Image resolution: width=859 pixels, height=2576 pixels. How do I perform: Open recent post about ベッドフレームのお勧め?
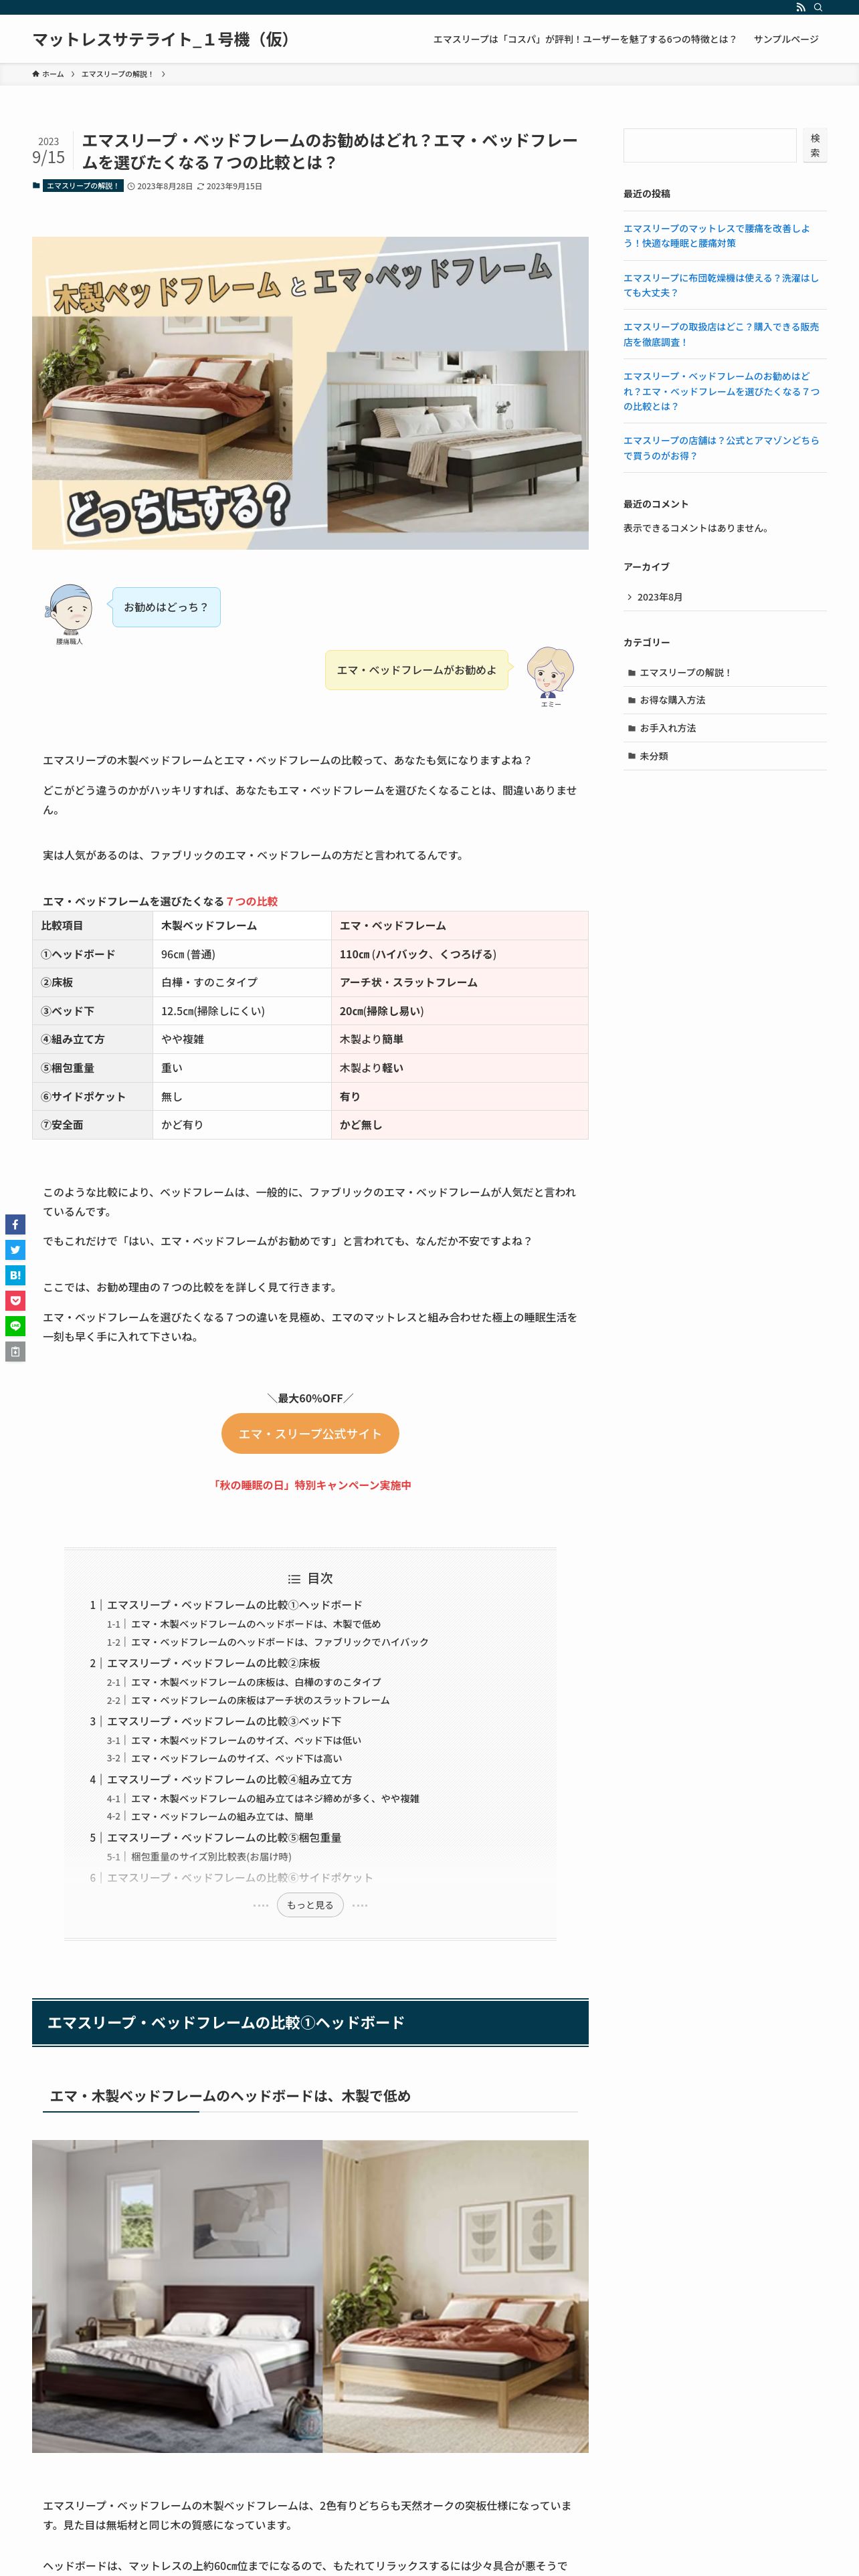(x=721, y=391)
